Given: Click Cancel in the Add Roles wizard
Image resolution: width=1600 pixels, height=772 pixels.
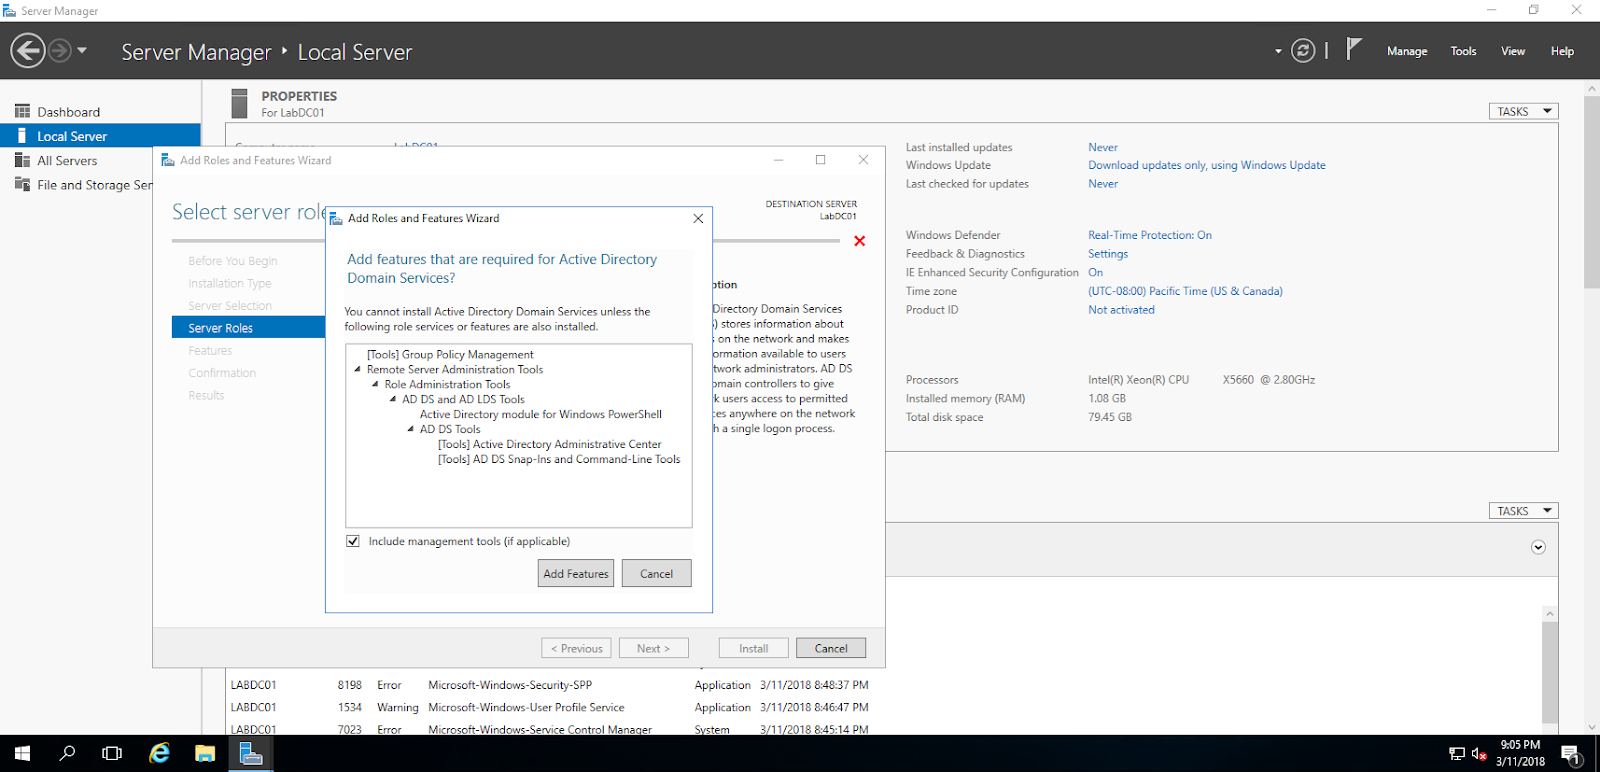Looking at the screenshot, I should [x=831, y=648].
